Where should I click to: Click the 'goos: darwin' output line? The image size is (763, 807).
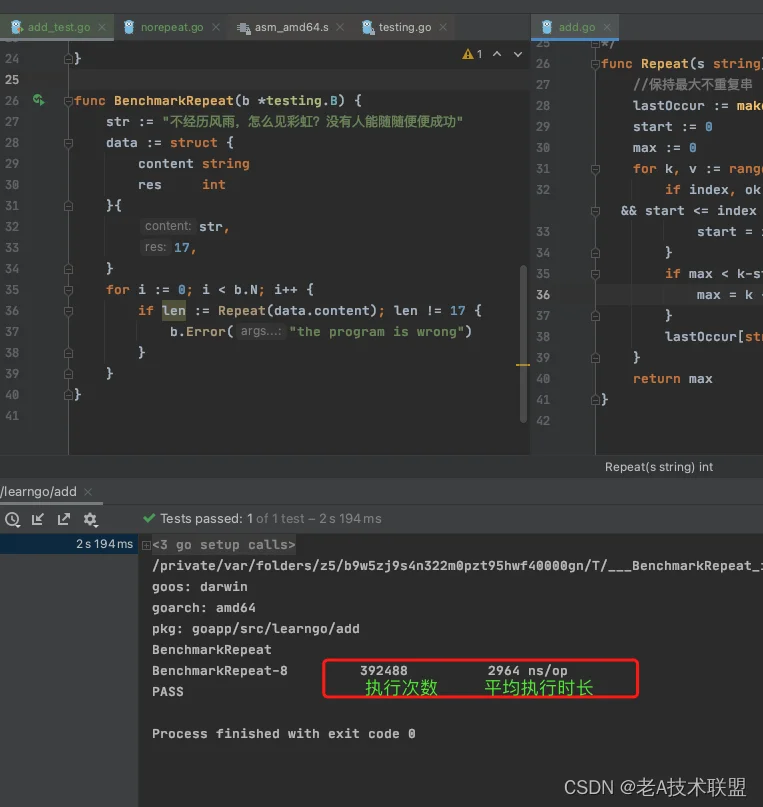[x=200, y=587]
